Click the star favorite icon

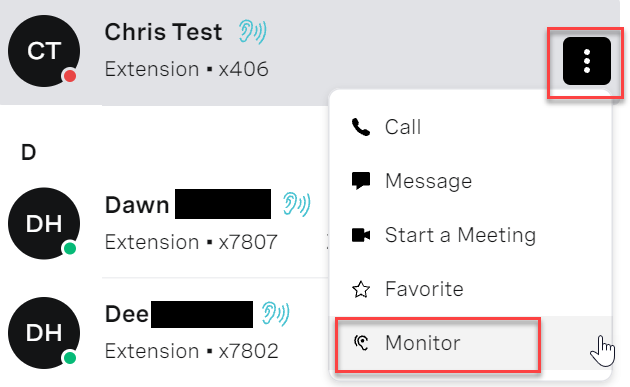[361, 289]
